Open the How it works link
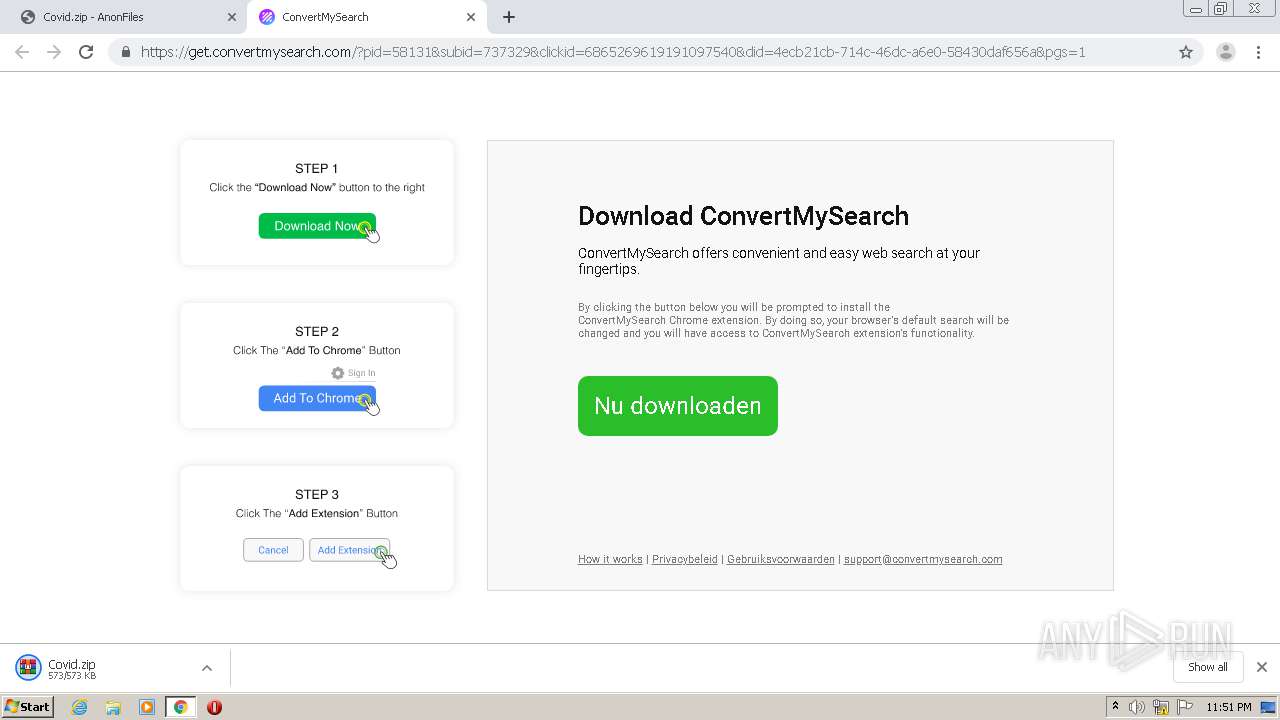The width and height of the screenshot is (1280, 720). point(610,559)
